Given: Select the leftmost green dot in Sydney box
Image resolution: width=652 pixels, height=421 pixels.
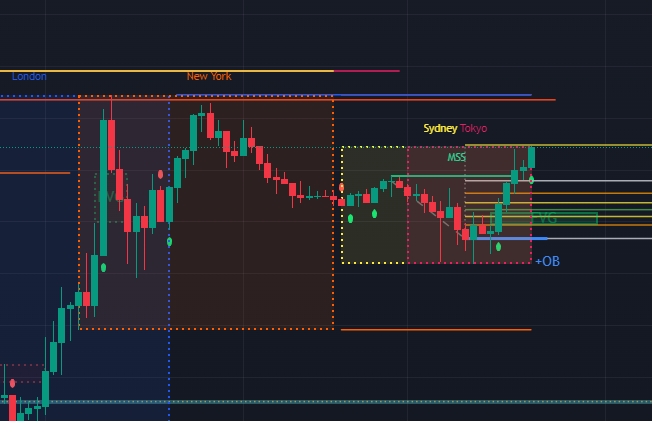Looking at the screenshot, I should pyautogui.click(x=350, y=218).
